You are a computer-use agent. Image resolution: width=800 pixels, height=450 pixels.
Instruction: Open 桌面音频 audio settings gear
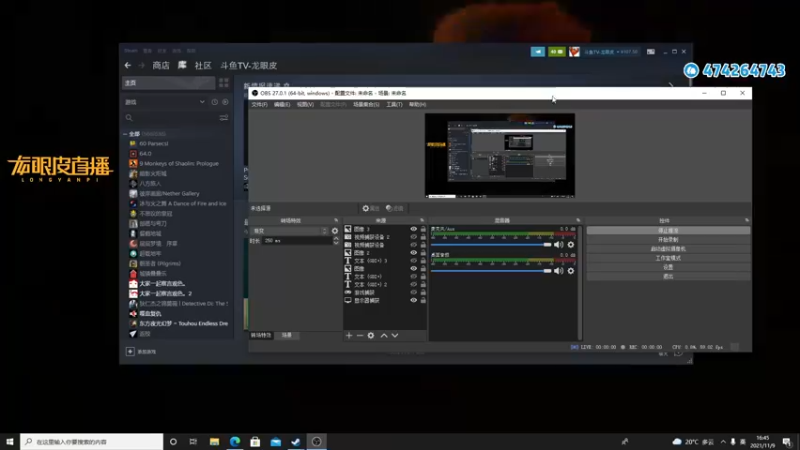[571, 271]
